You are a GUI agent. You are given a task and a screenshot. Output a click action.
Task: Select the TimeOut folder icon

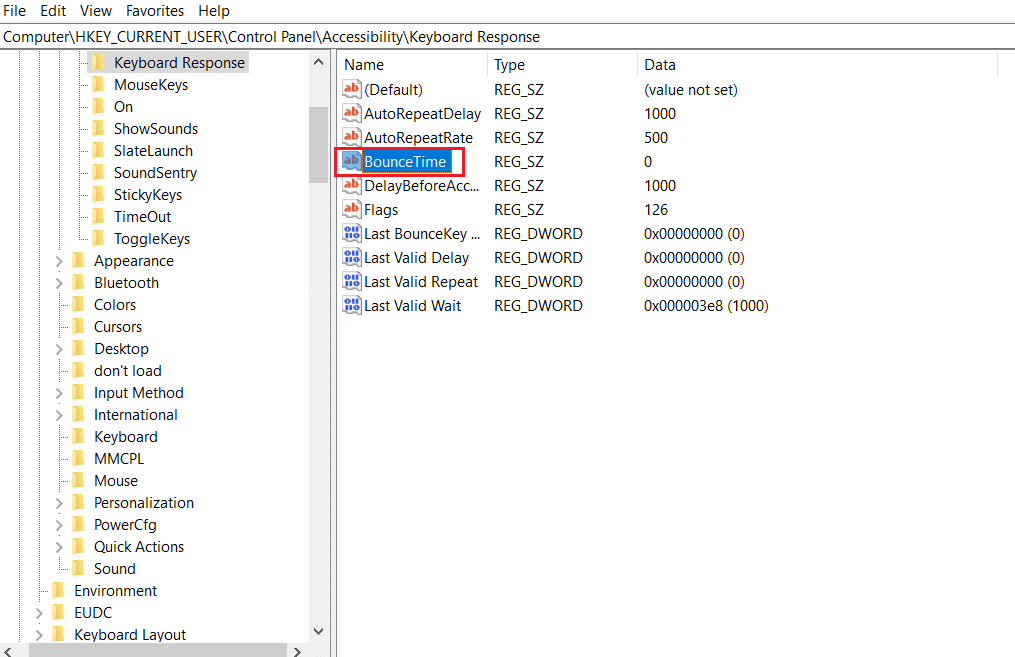pos(98,216)
